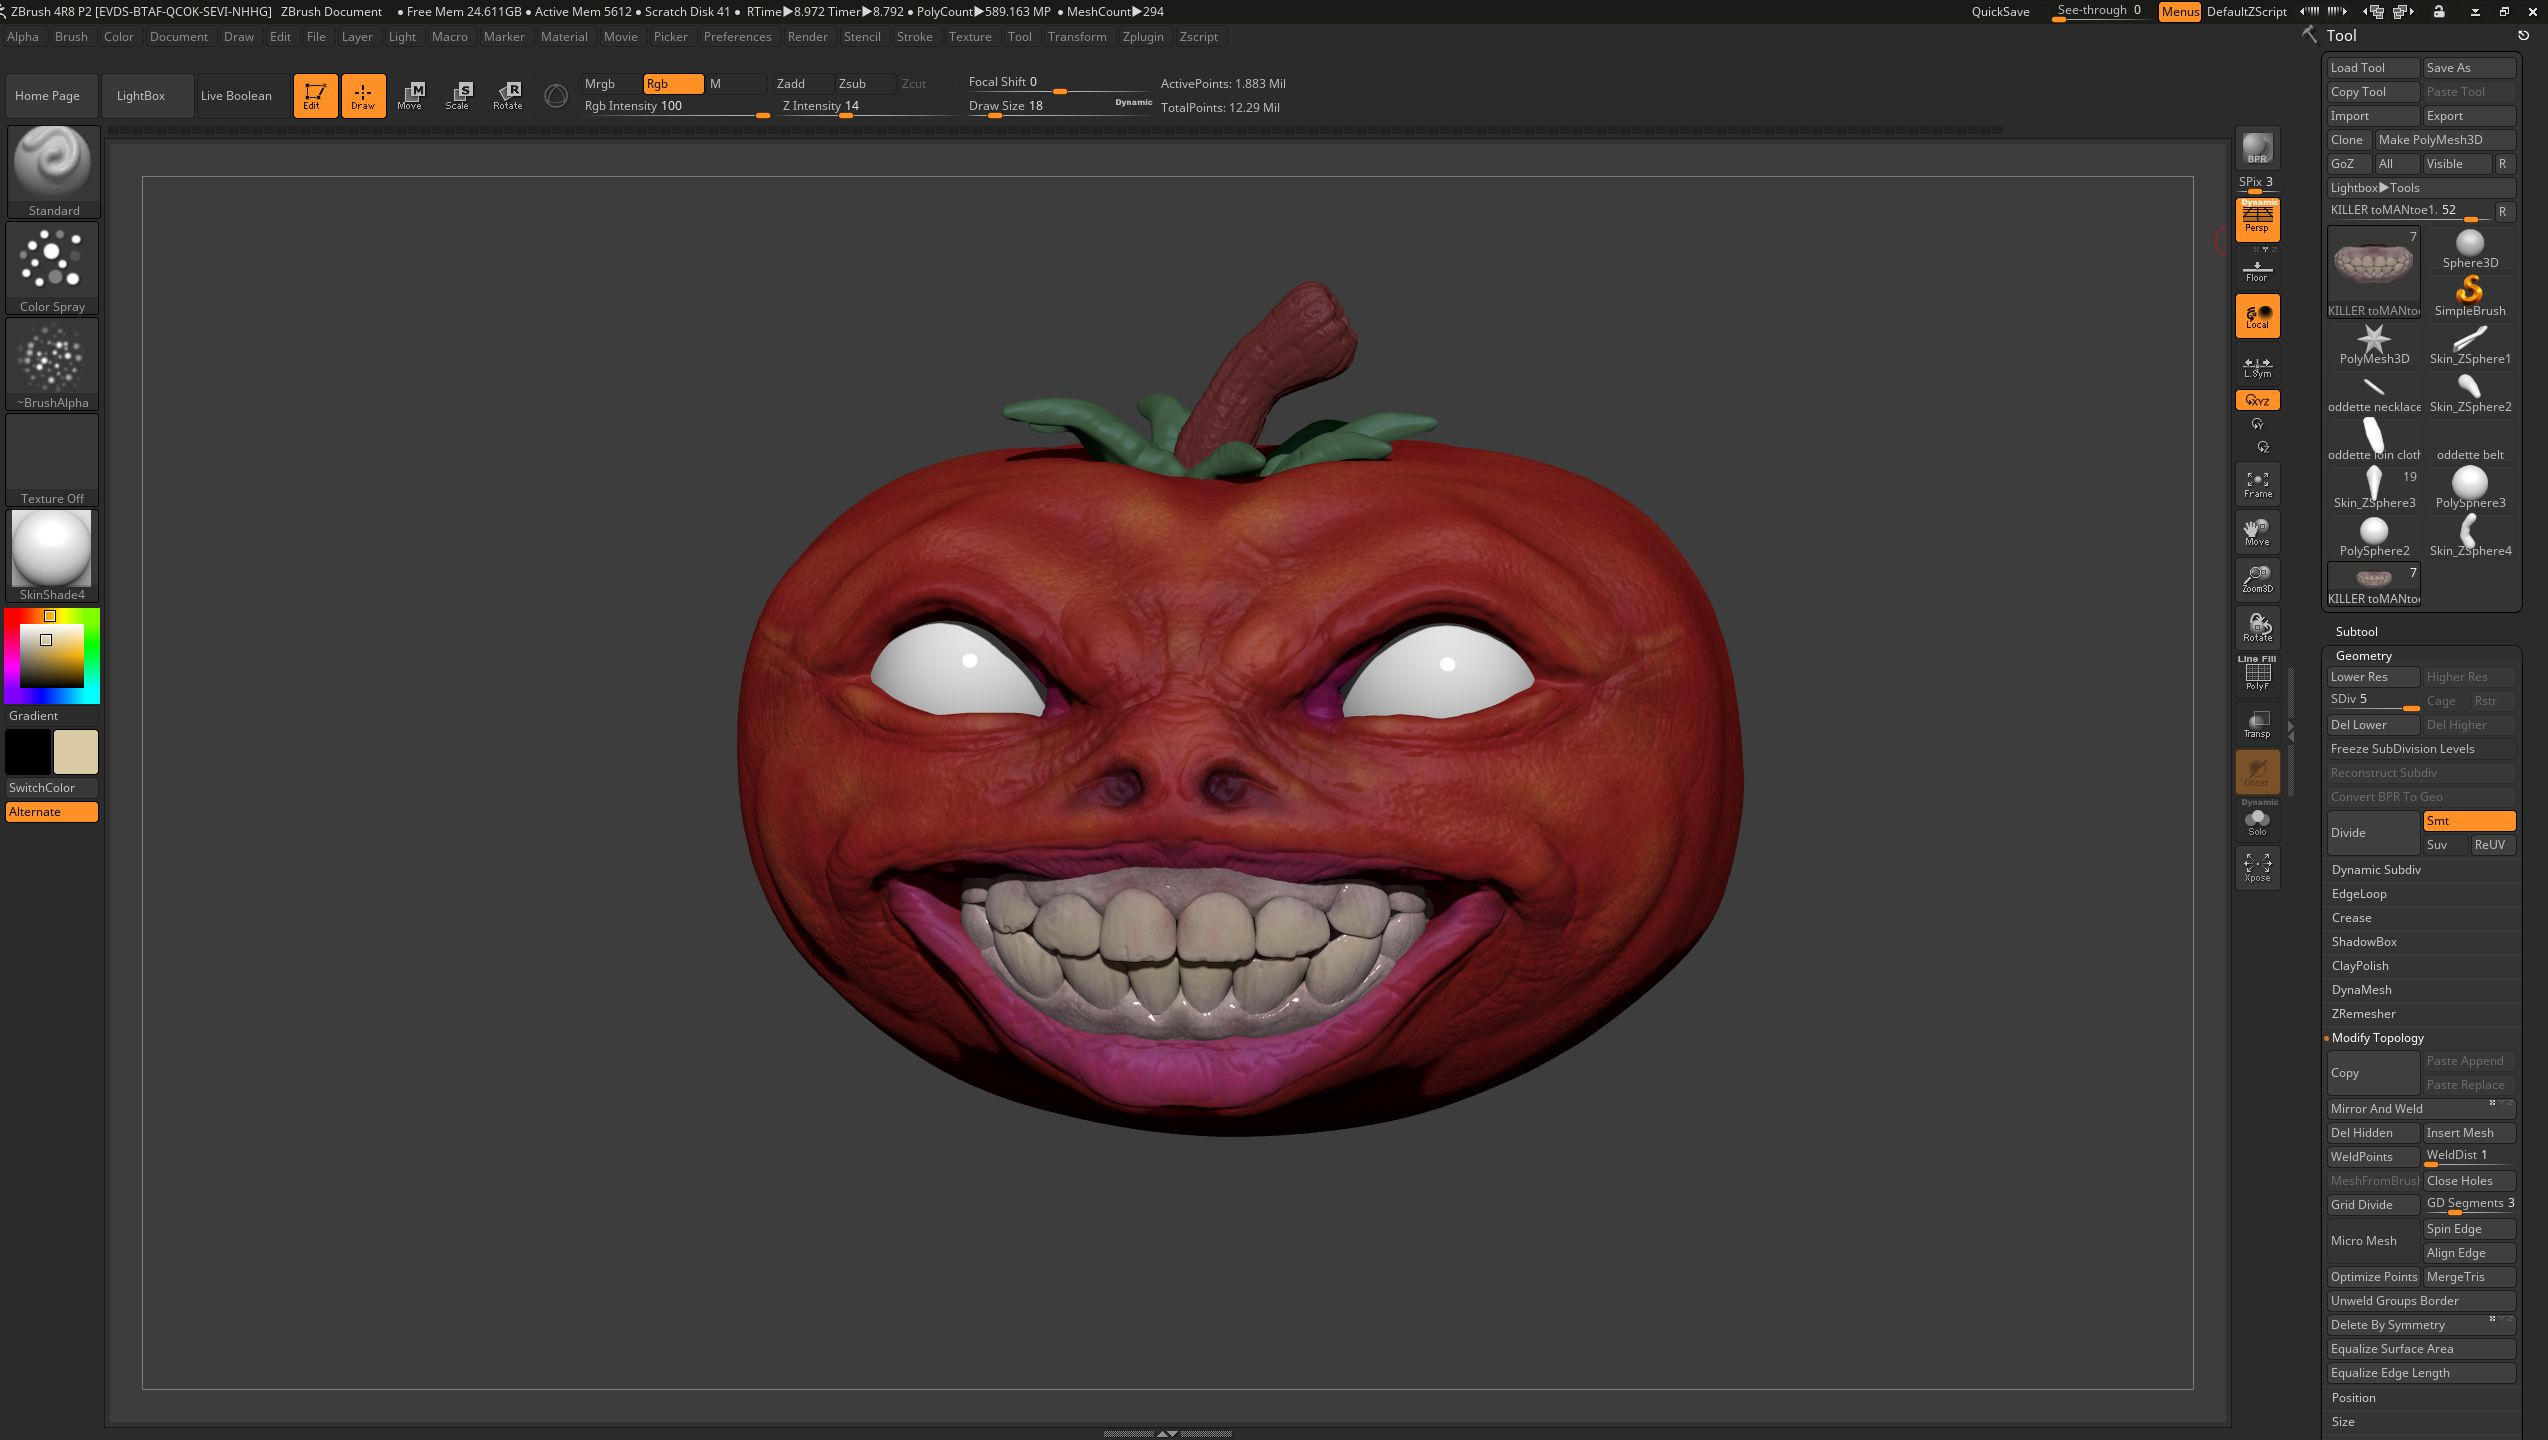Select the Zoom3D navigation icon
The width and height of the screenshot is (2548, 1440).
point(2257,579)
